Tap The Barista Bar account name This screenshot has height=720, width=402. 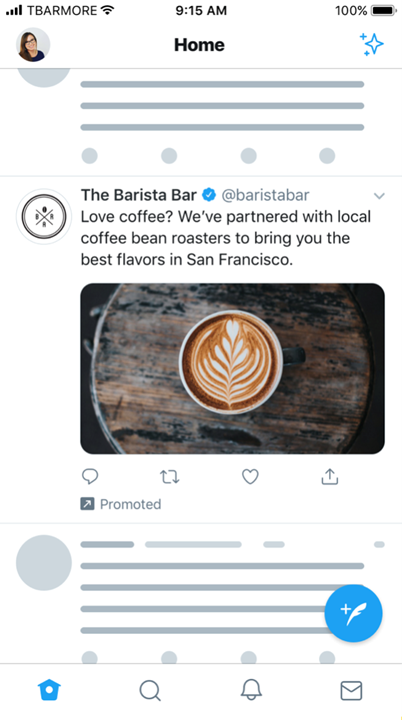click(x=139, y=195)
